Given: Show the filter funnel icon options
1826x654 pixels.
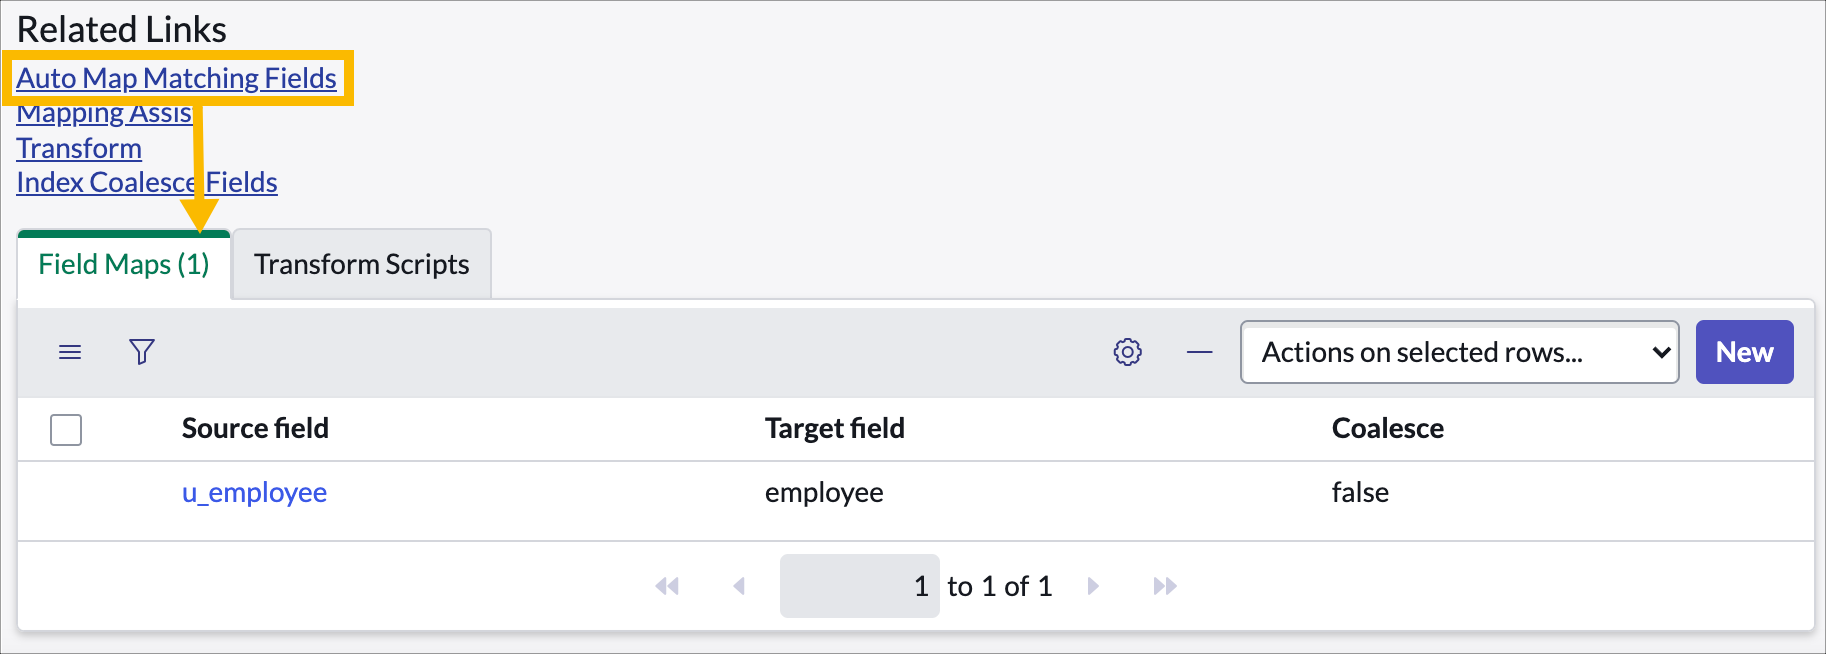Looking at the screenshot, I should [x=142, y=352].
